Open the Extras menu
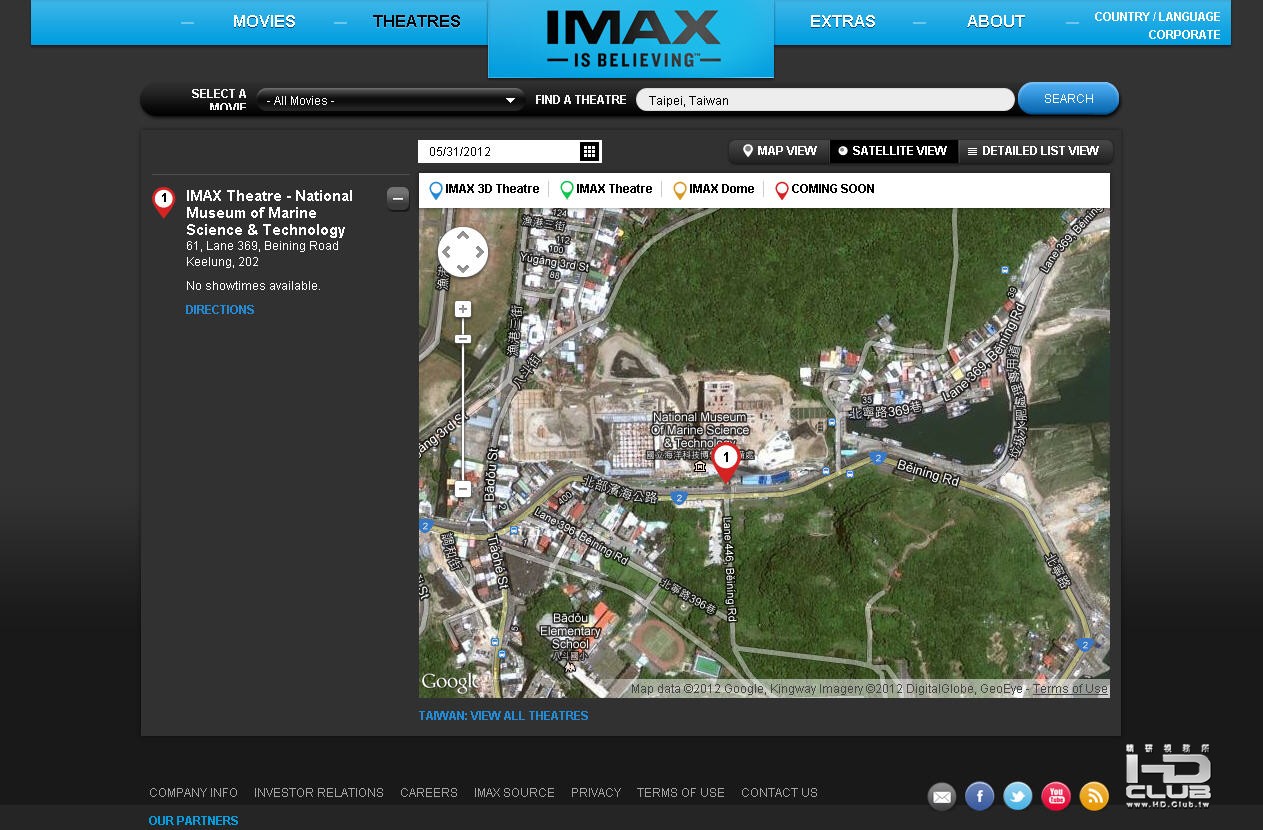 842,21
